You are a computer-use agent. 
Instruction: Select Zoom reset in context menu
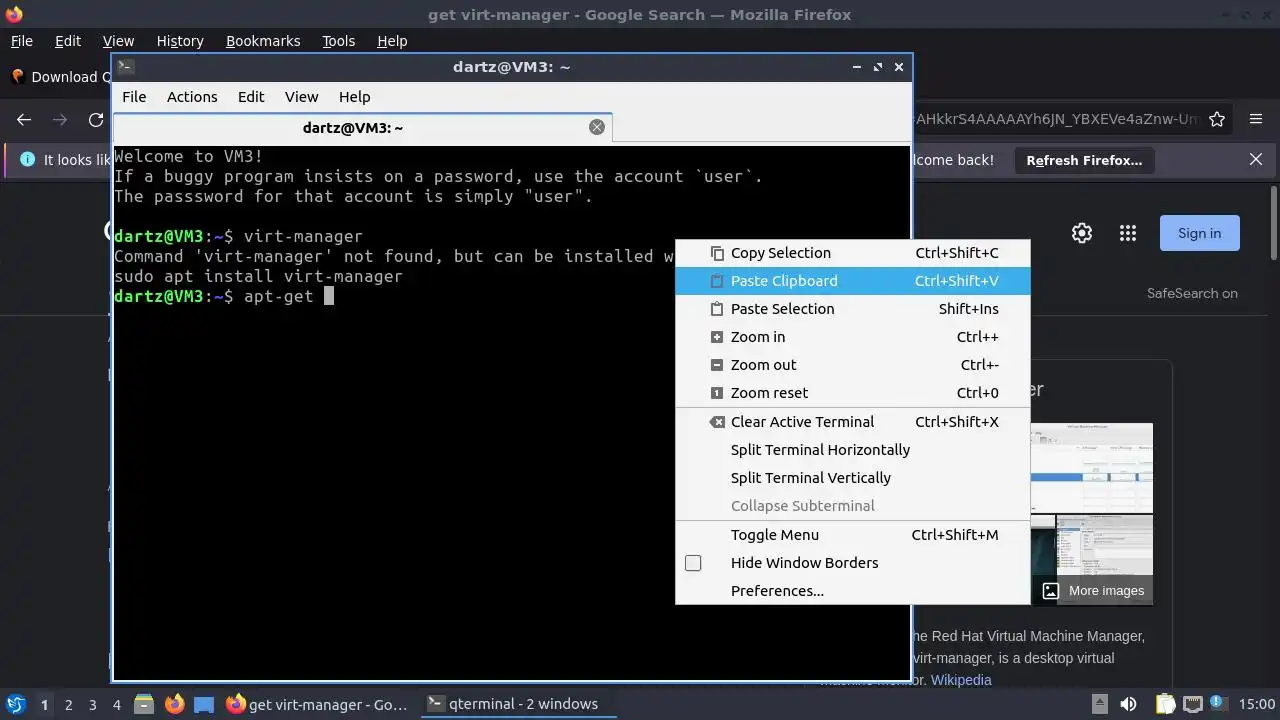coord(853,393)
